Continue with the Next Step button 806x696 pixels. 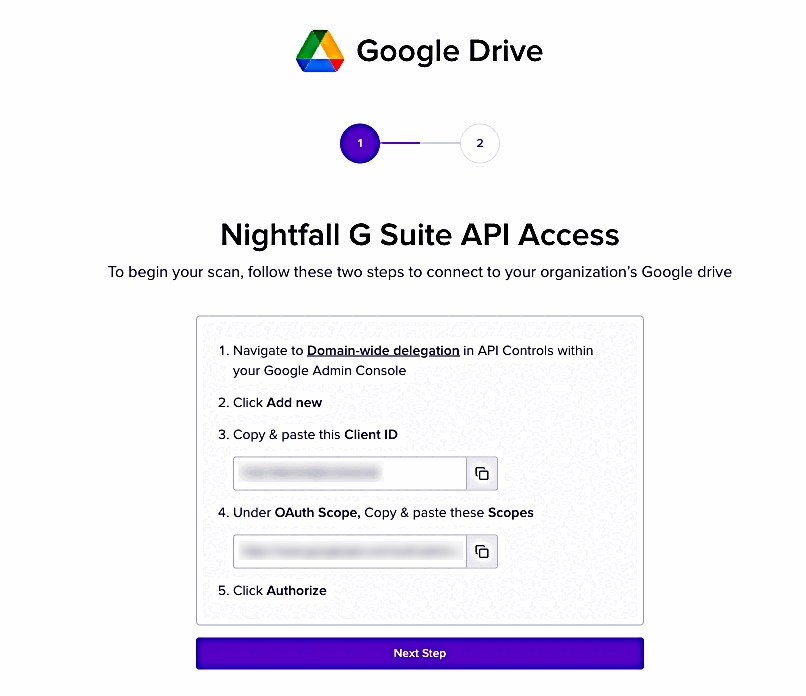419,653
